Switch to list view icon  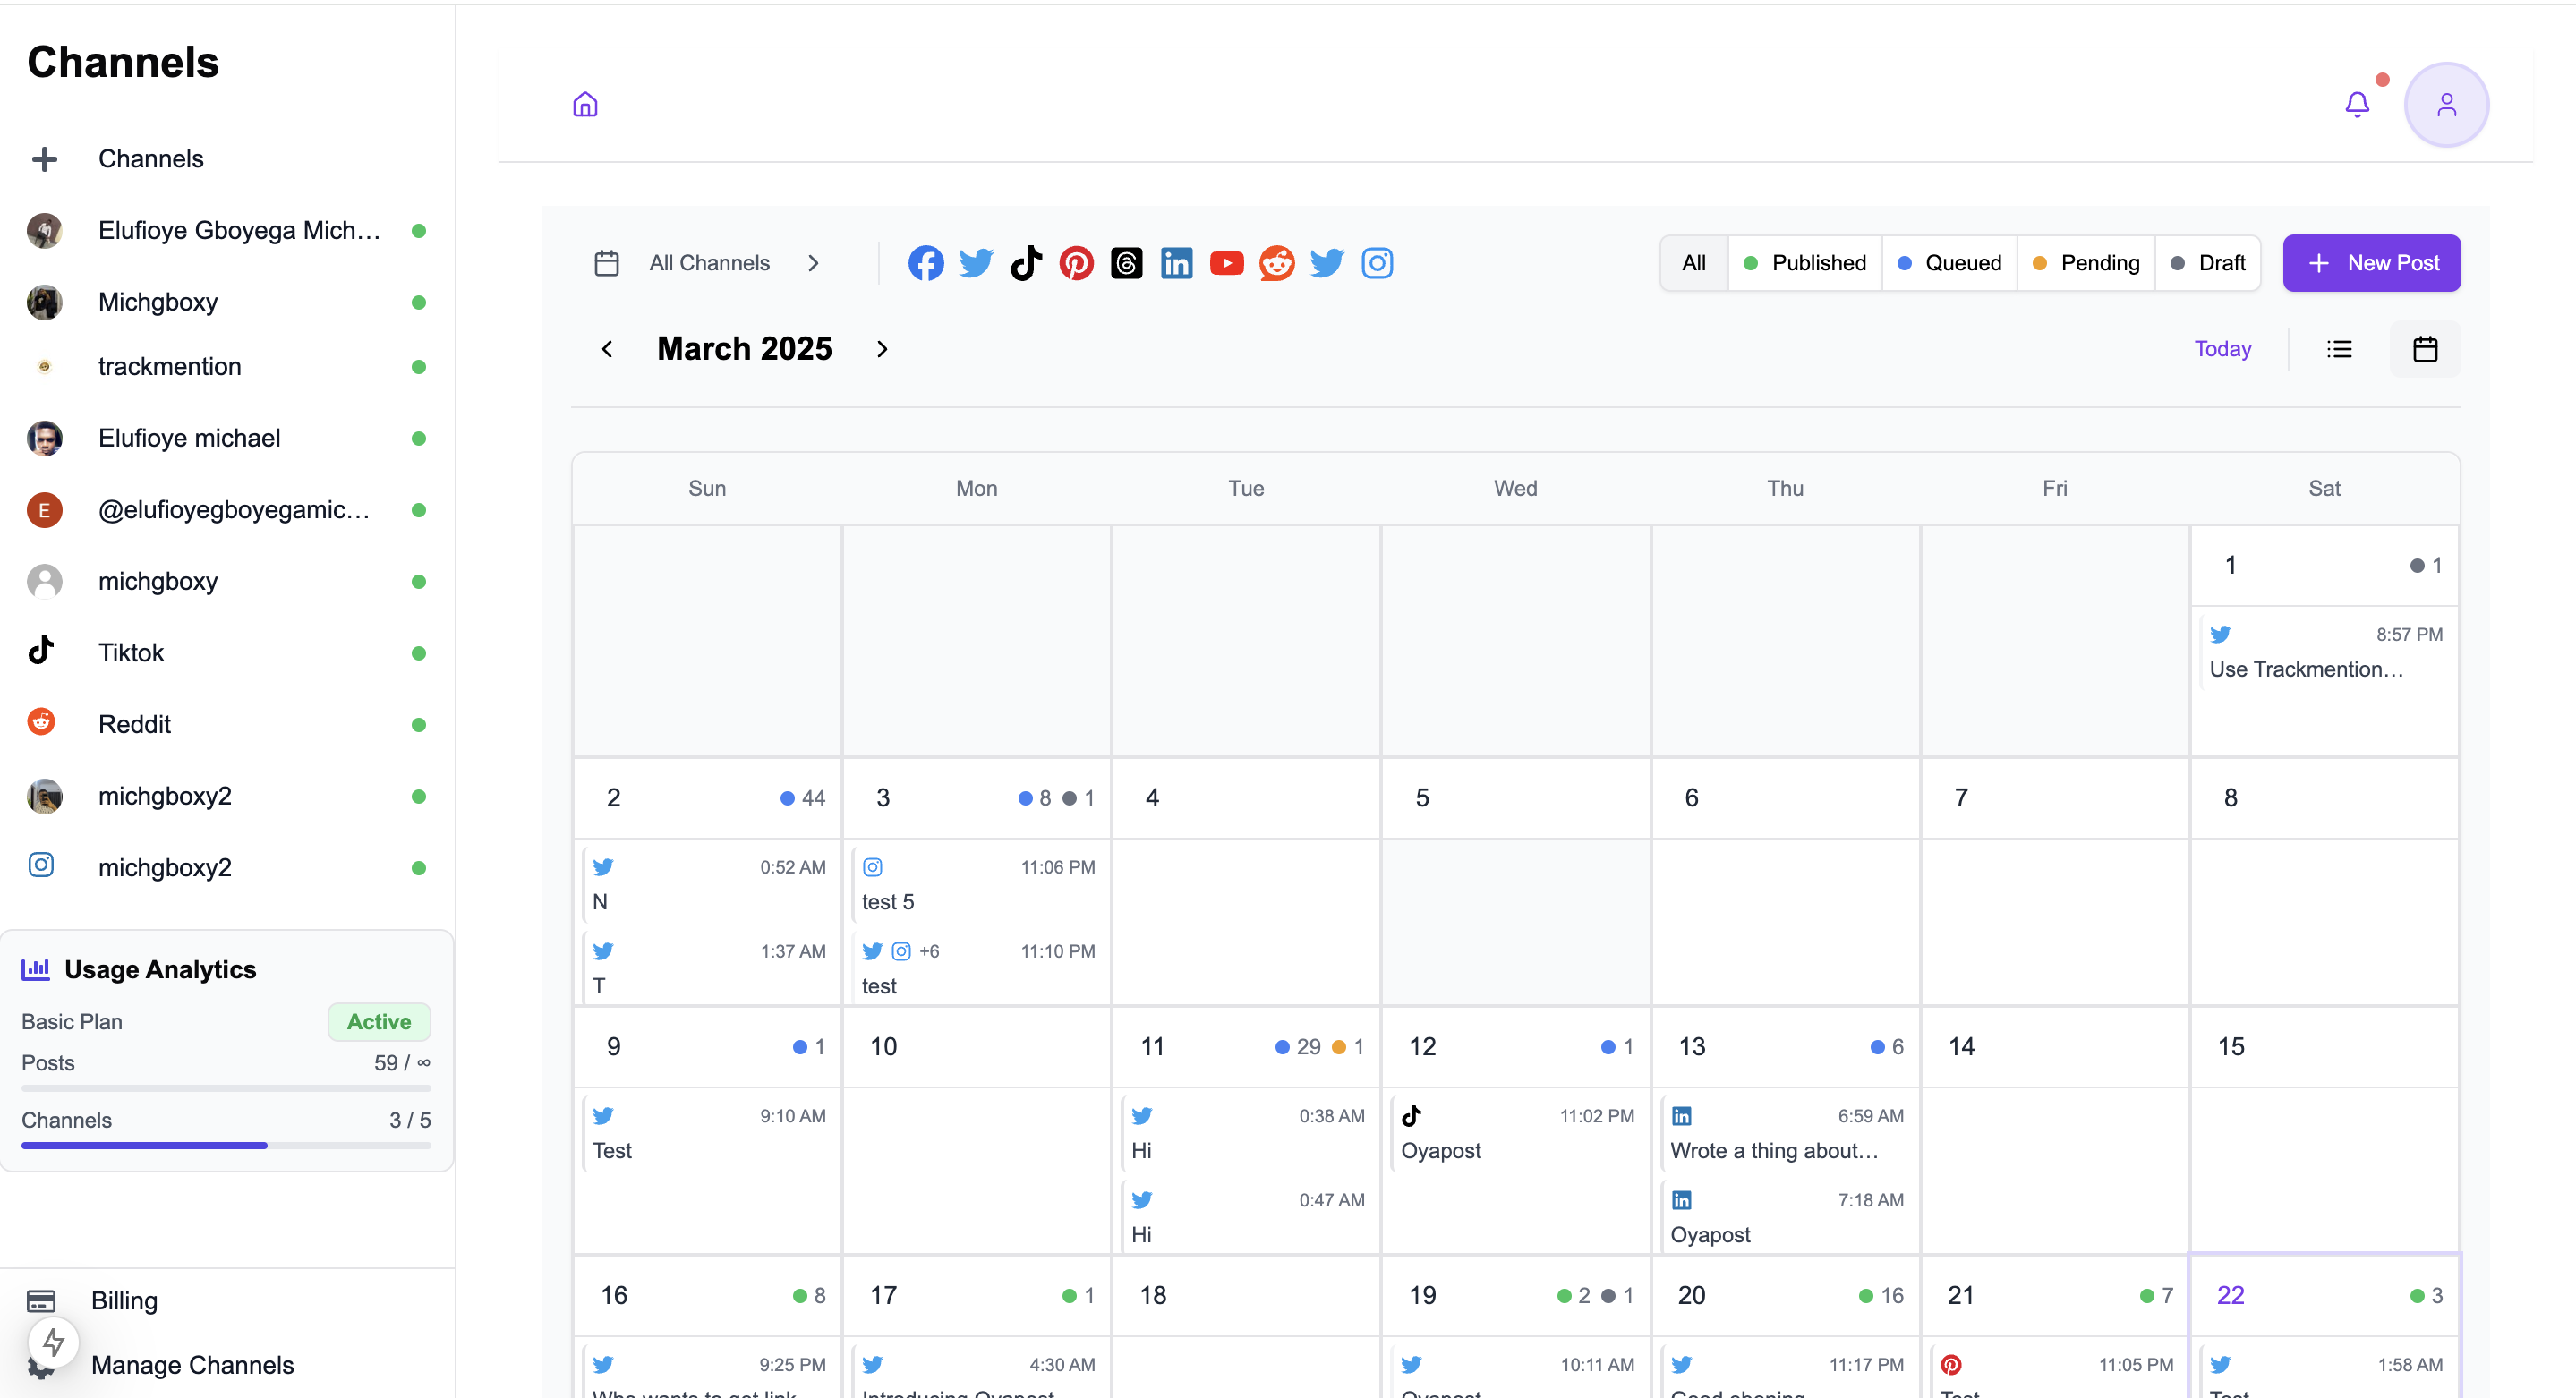[x=2339, y=349]
